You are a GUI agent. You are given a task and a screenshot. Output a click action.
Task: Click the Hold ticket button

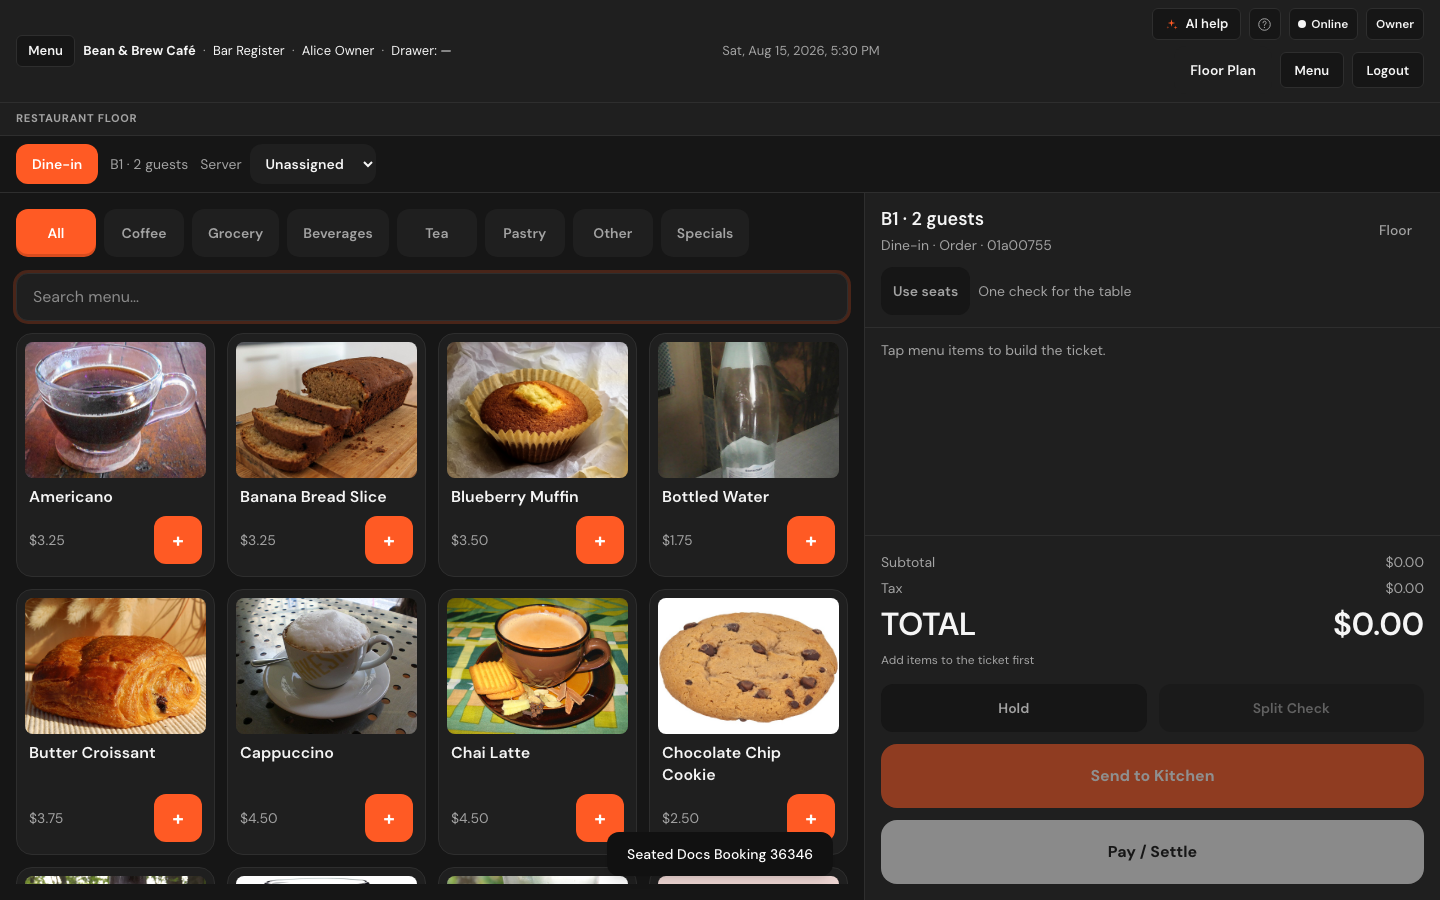(x=1013, y=708)
